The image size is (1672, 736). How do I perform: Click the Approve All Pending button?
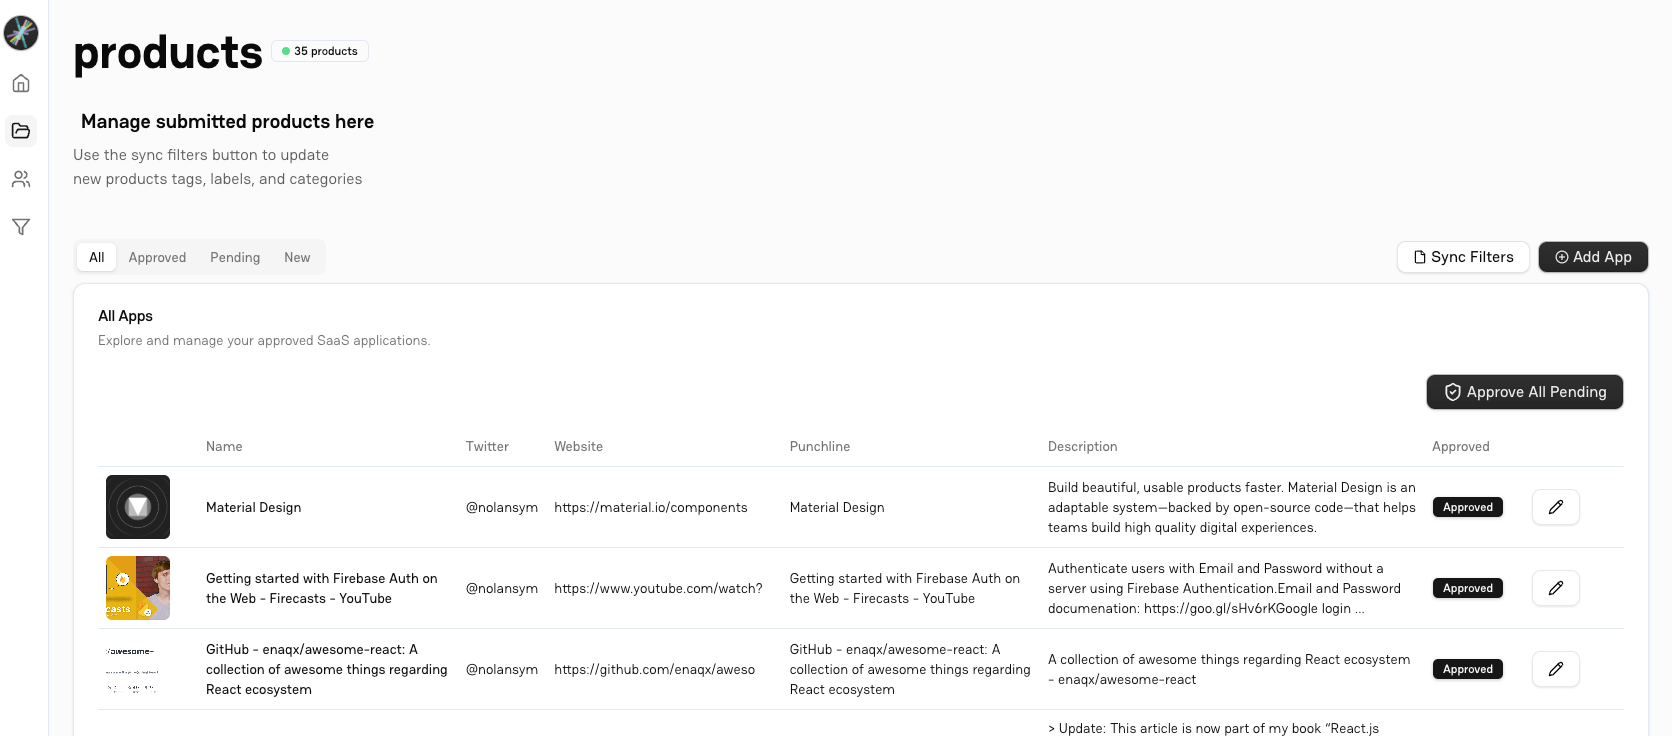point(1524,392)
